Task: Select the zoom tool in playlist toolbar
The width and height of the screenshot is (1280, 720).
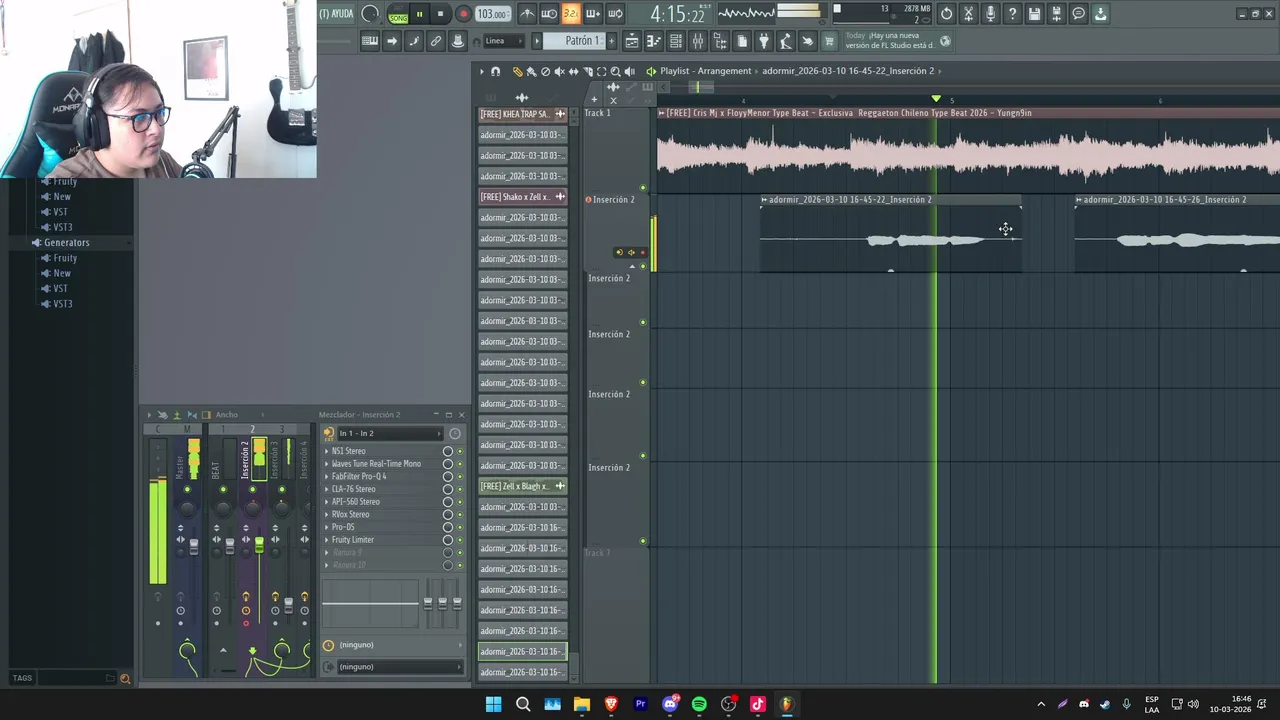Action: pos(615,71)
